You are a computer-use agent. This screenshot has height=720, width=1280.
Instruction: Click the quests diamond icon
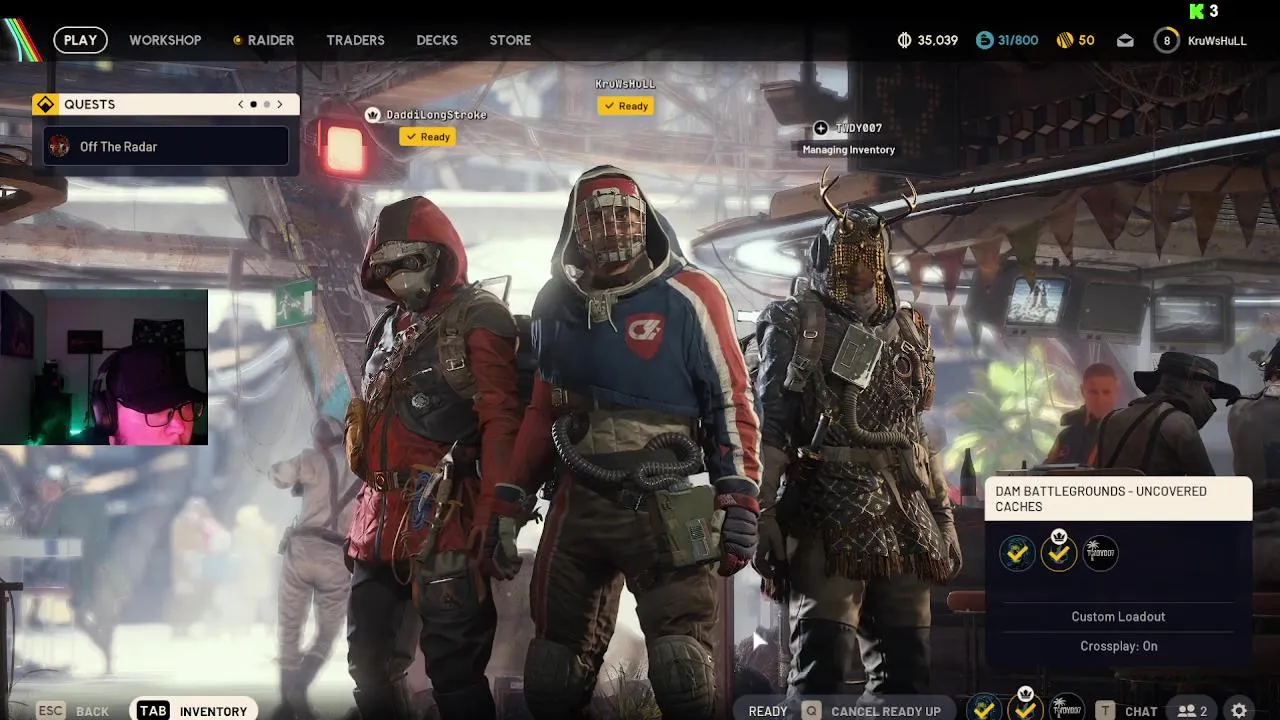(45, 104)
